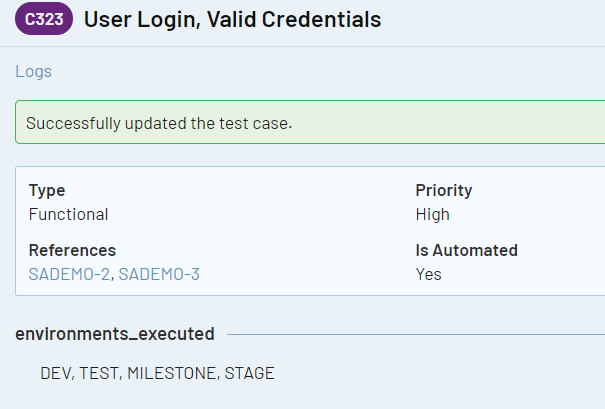Select the High priority value

coord(432,214)
